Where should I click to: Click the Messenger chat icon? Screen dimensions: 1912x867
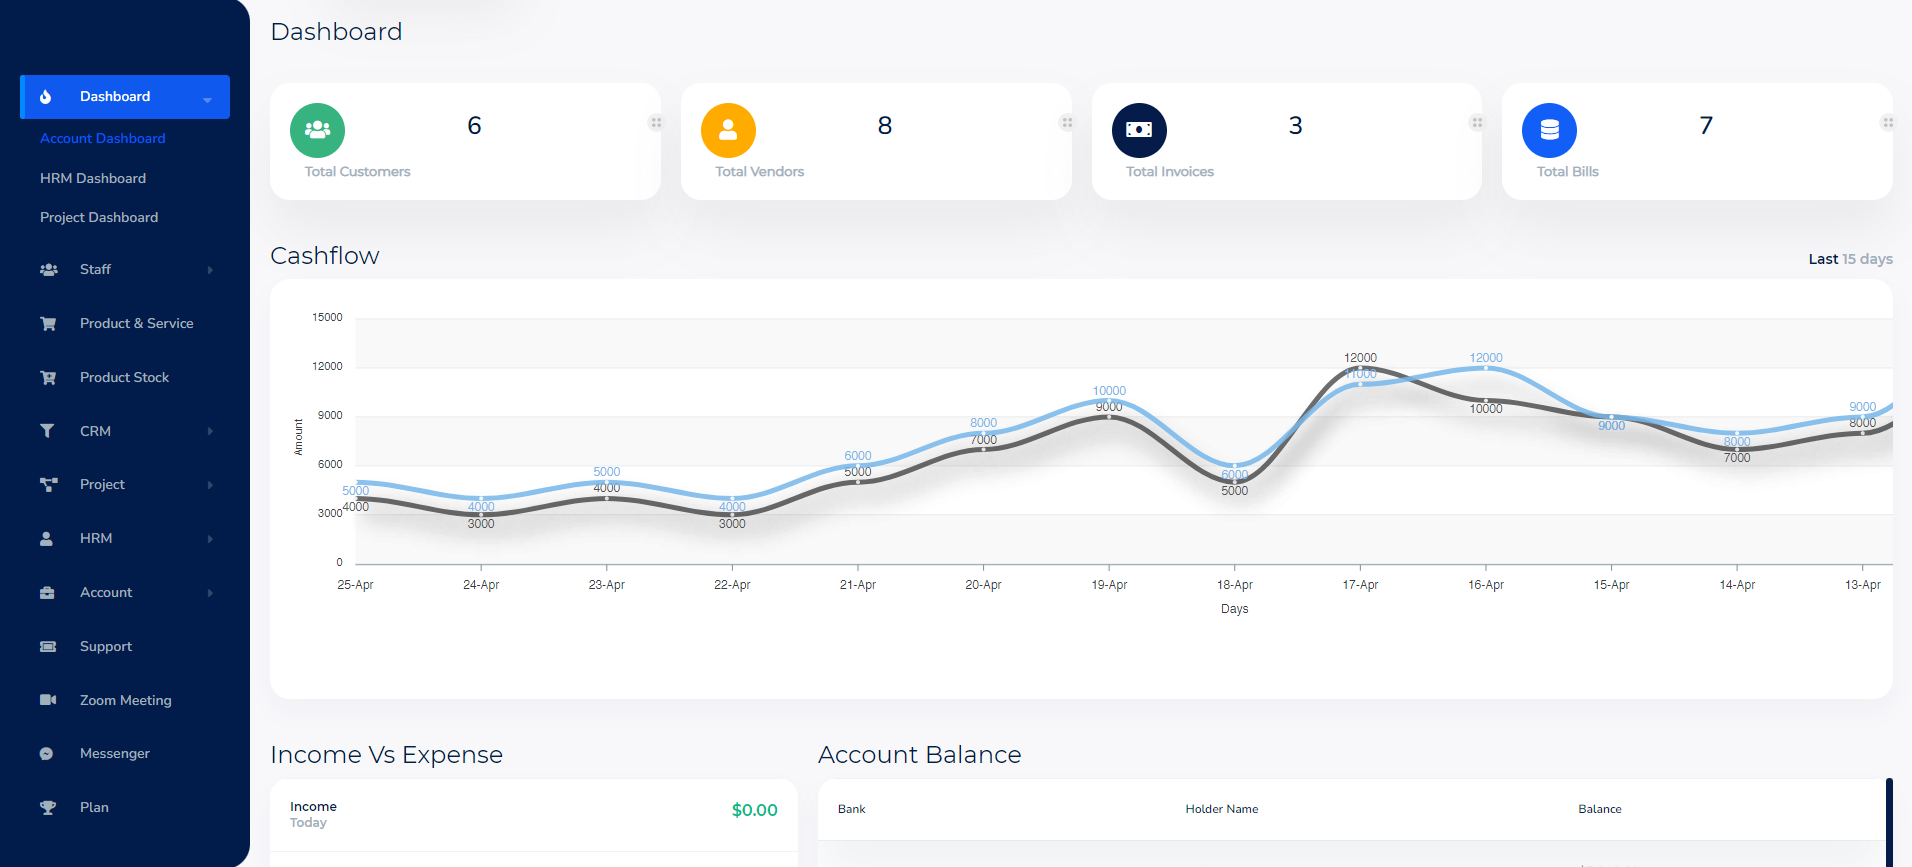point(46,754)
